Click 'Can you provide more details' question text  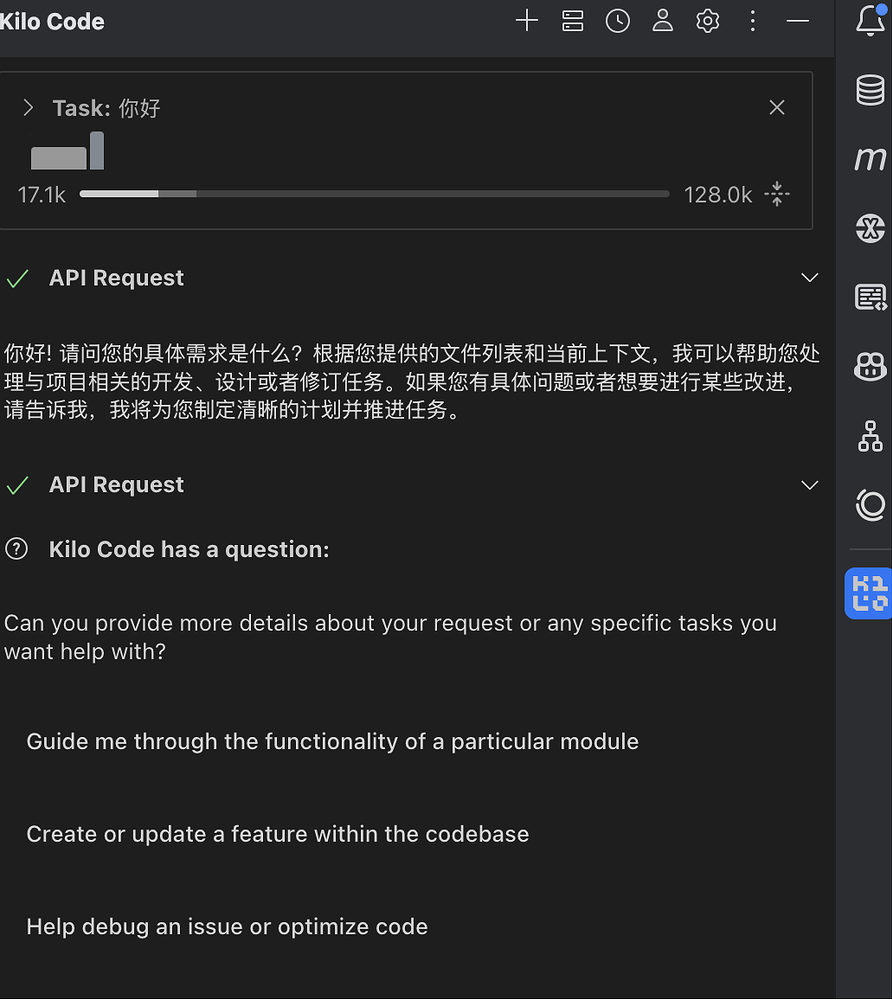pos(390,637)
